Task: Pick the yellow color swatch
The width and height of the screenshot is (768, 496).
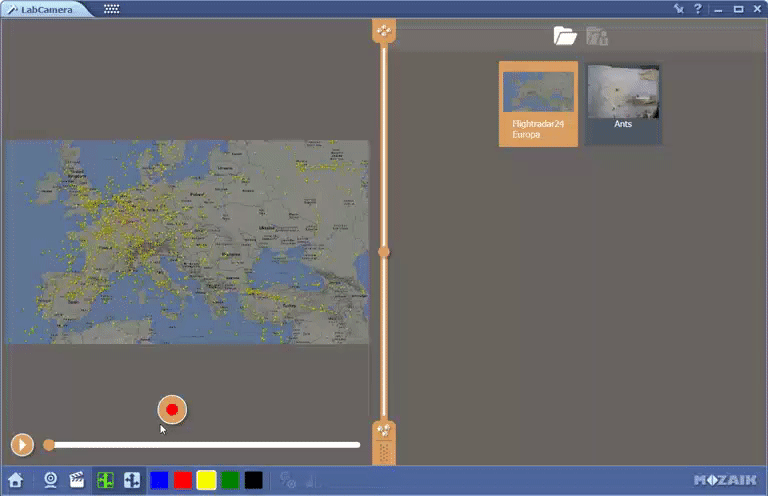Action: tap(206, 480)
